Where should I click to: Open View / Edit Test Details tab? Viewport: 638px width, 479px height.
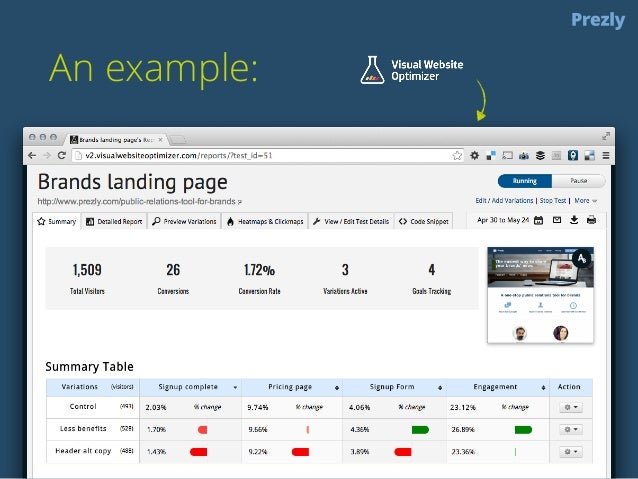[x=351, y=221]
